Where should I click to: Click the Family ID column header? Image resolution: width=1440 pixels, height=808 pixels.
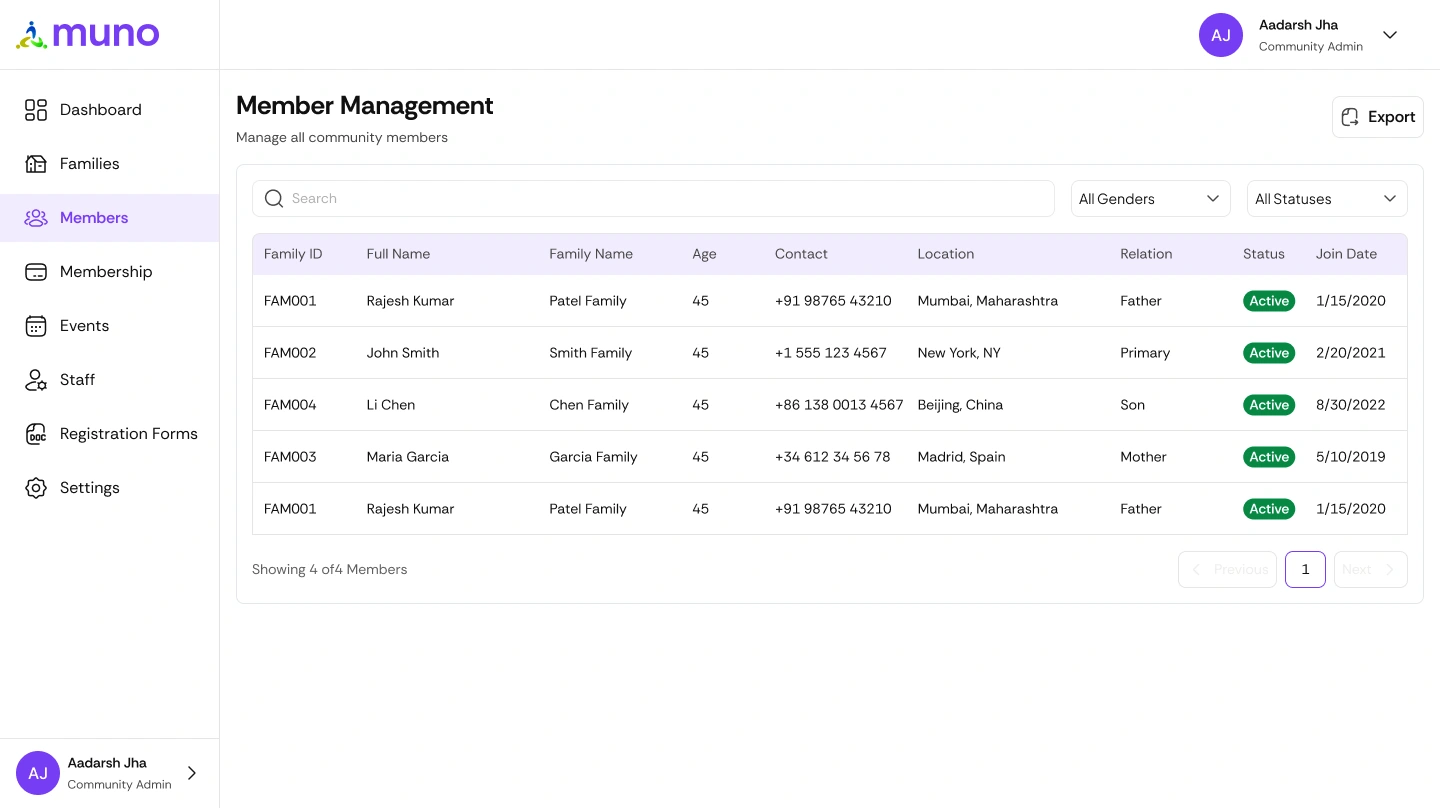[293, 254]
